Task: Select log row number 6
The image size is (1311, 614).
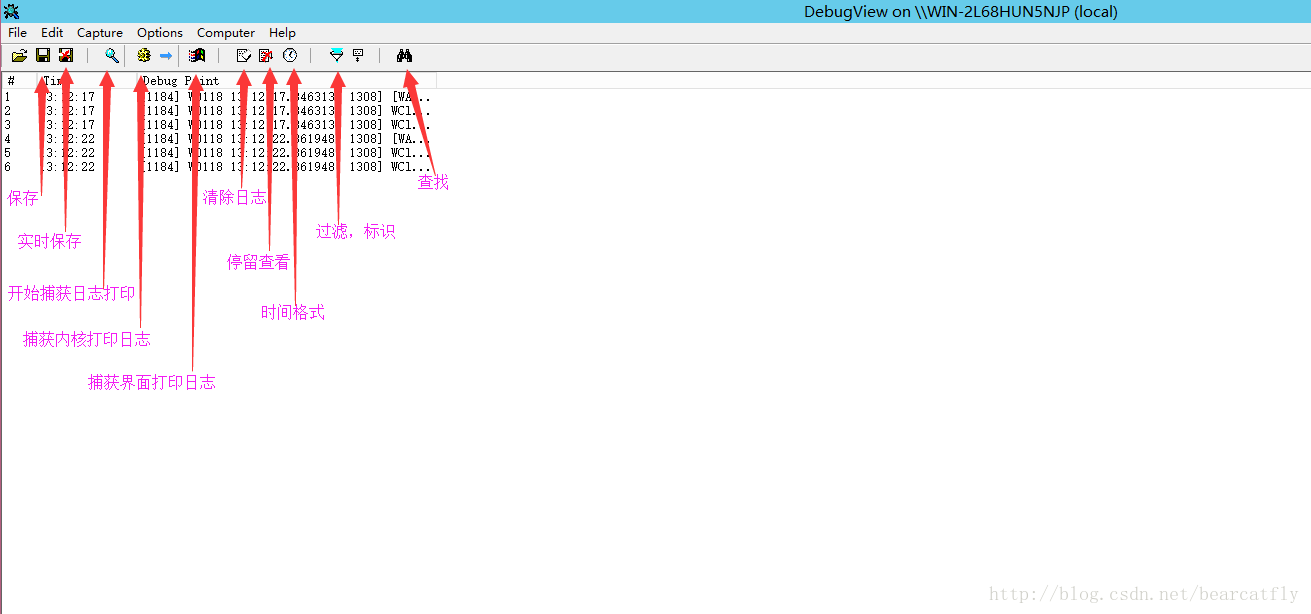Action: coord(218,167)
